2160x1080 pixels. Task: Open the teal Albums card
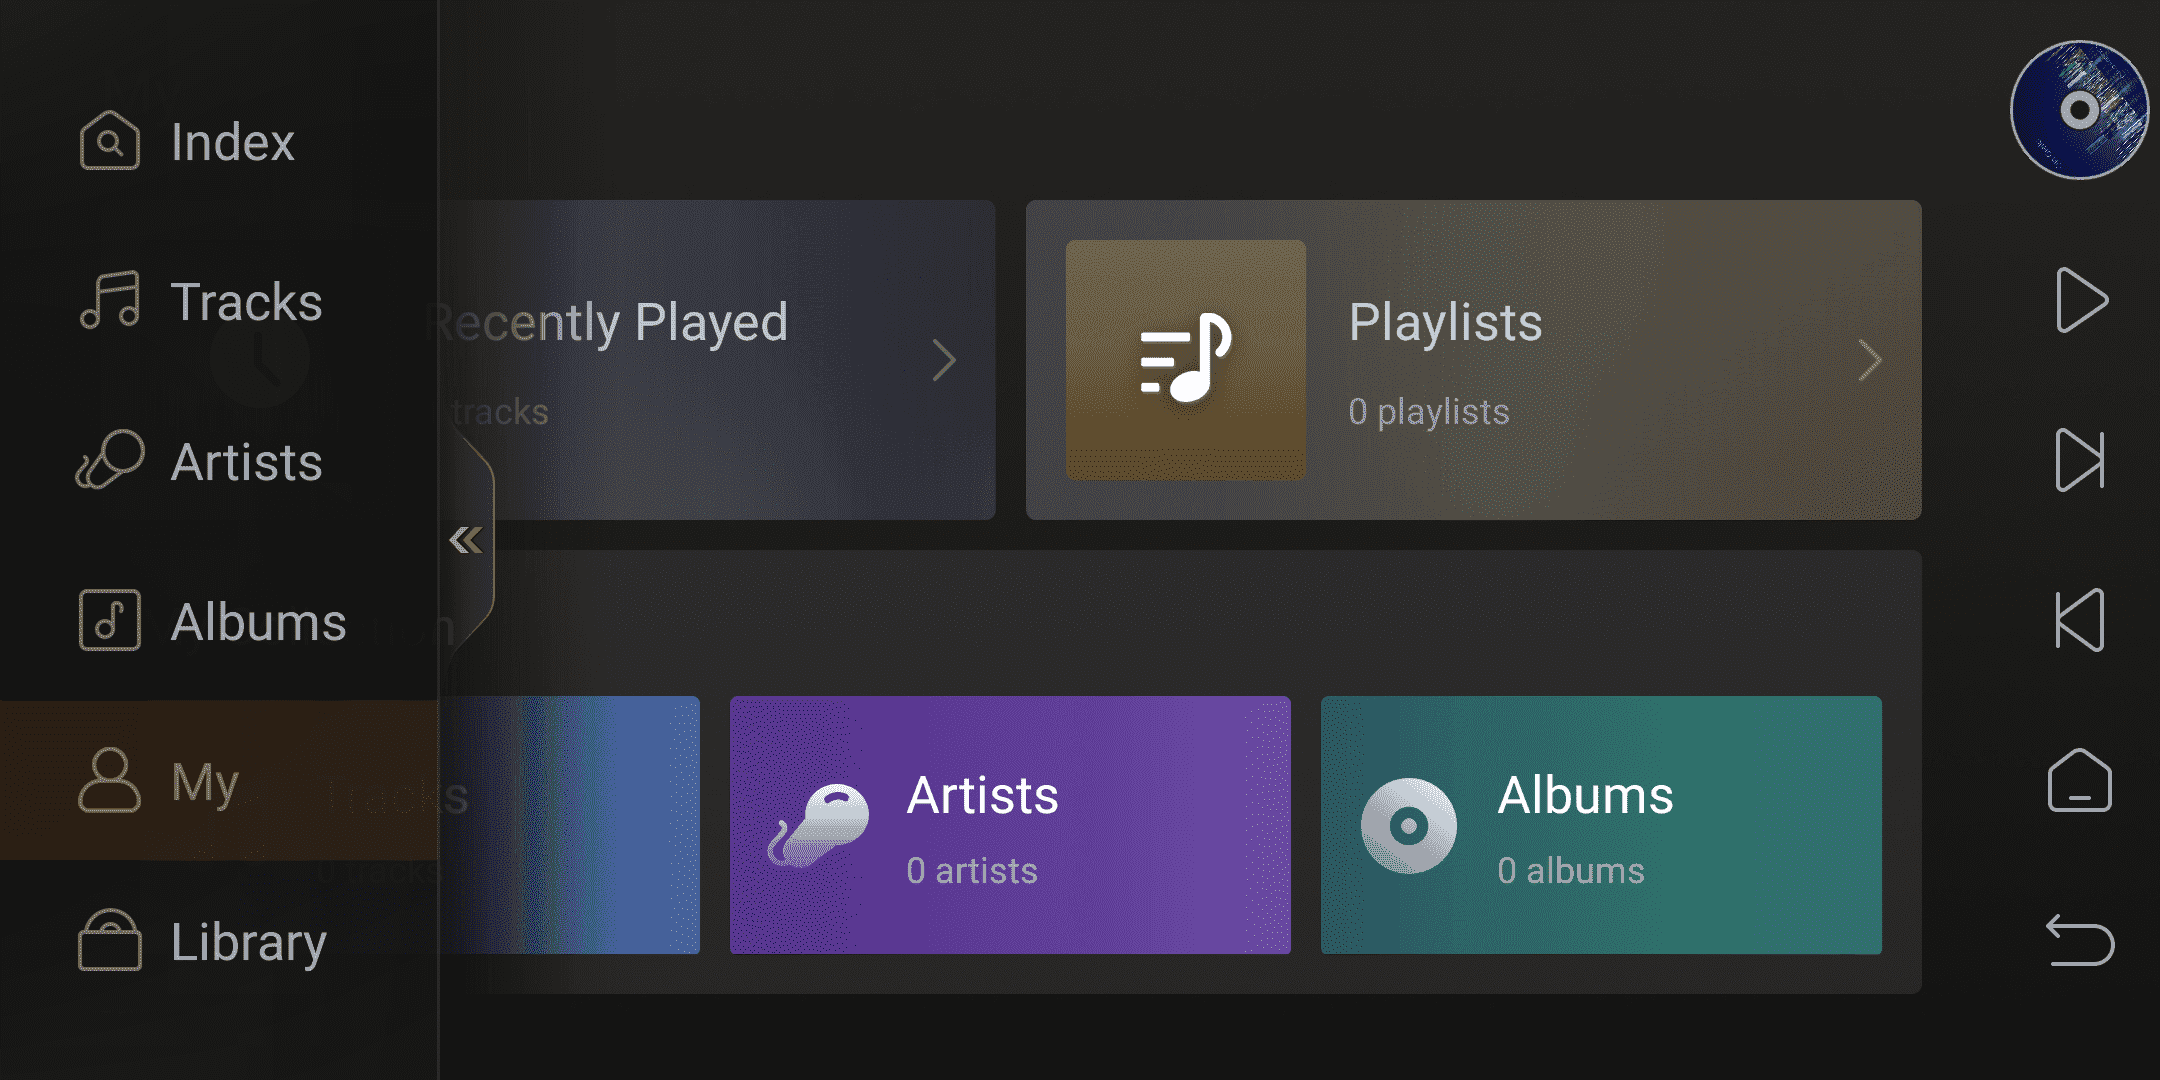coord(1601,825)
